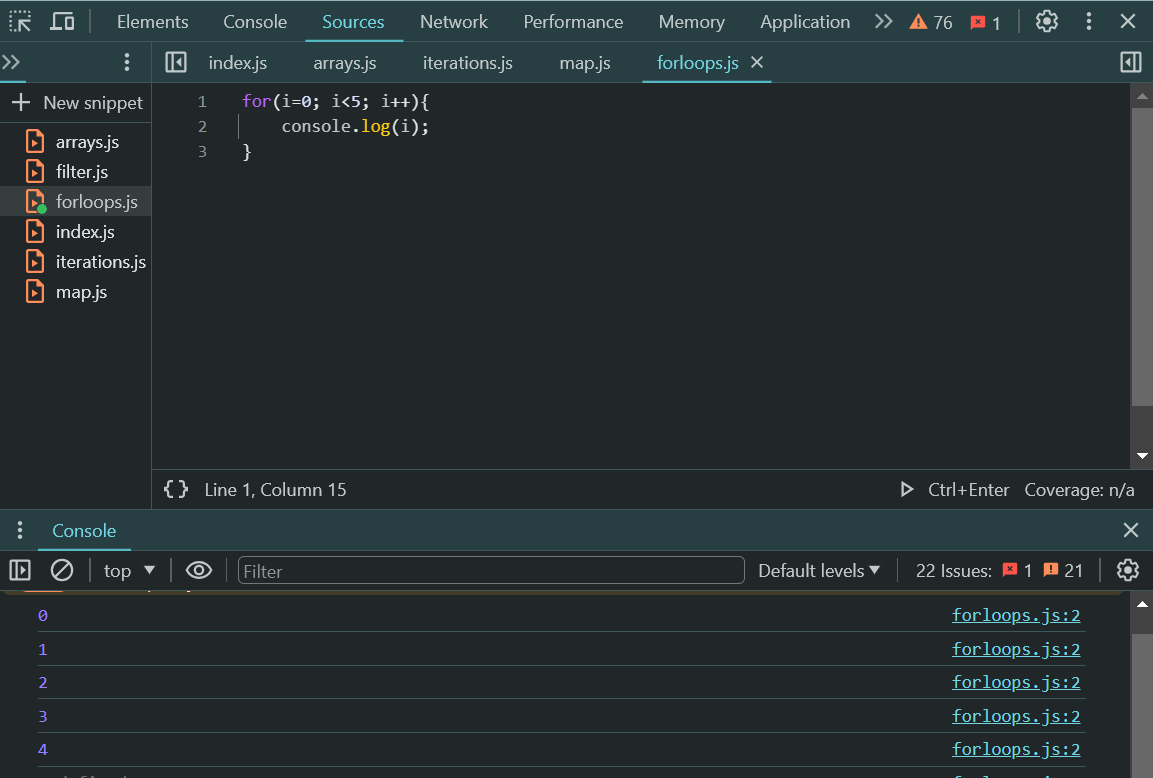Follow the forloops.js:2 console link
The image size is (1153, 778).
(x=1016, y=615)
